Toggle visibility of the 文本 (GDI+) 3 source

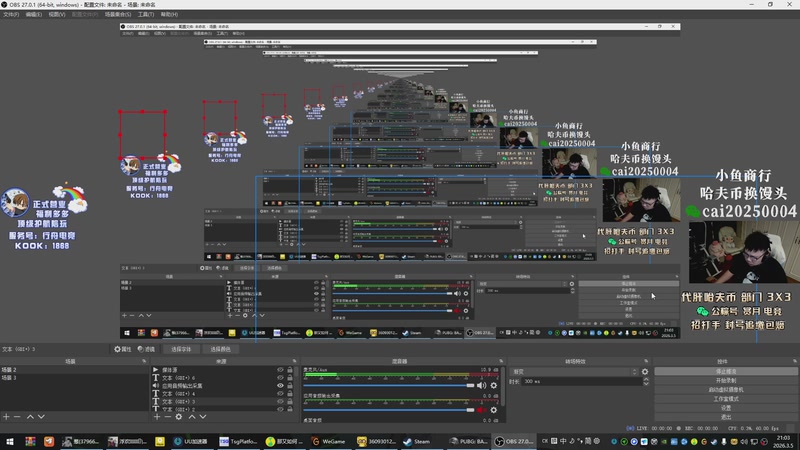pos(280,402)
